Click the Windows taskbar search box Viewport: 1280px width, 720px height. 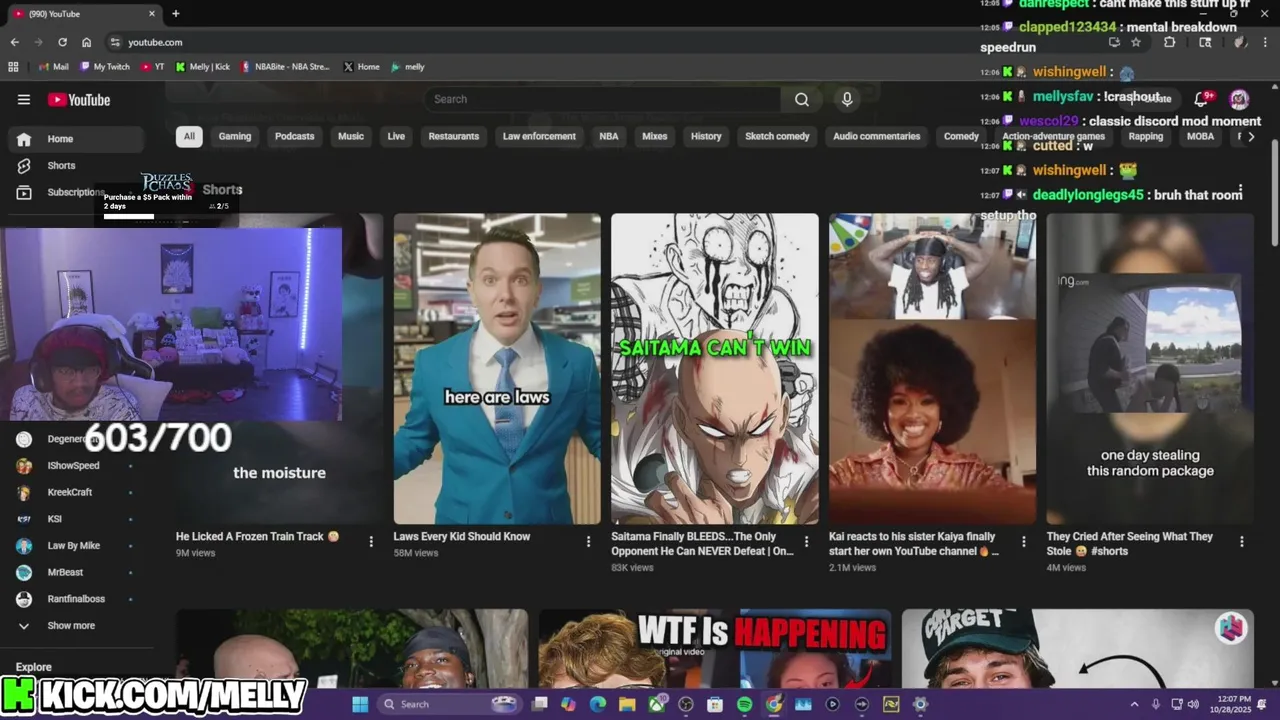(x=450, y=704)
